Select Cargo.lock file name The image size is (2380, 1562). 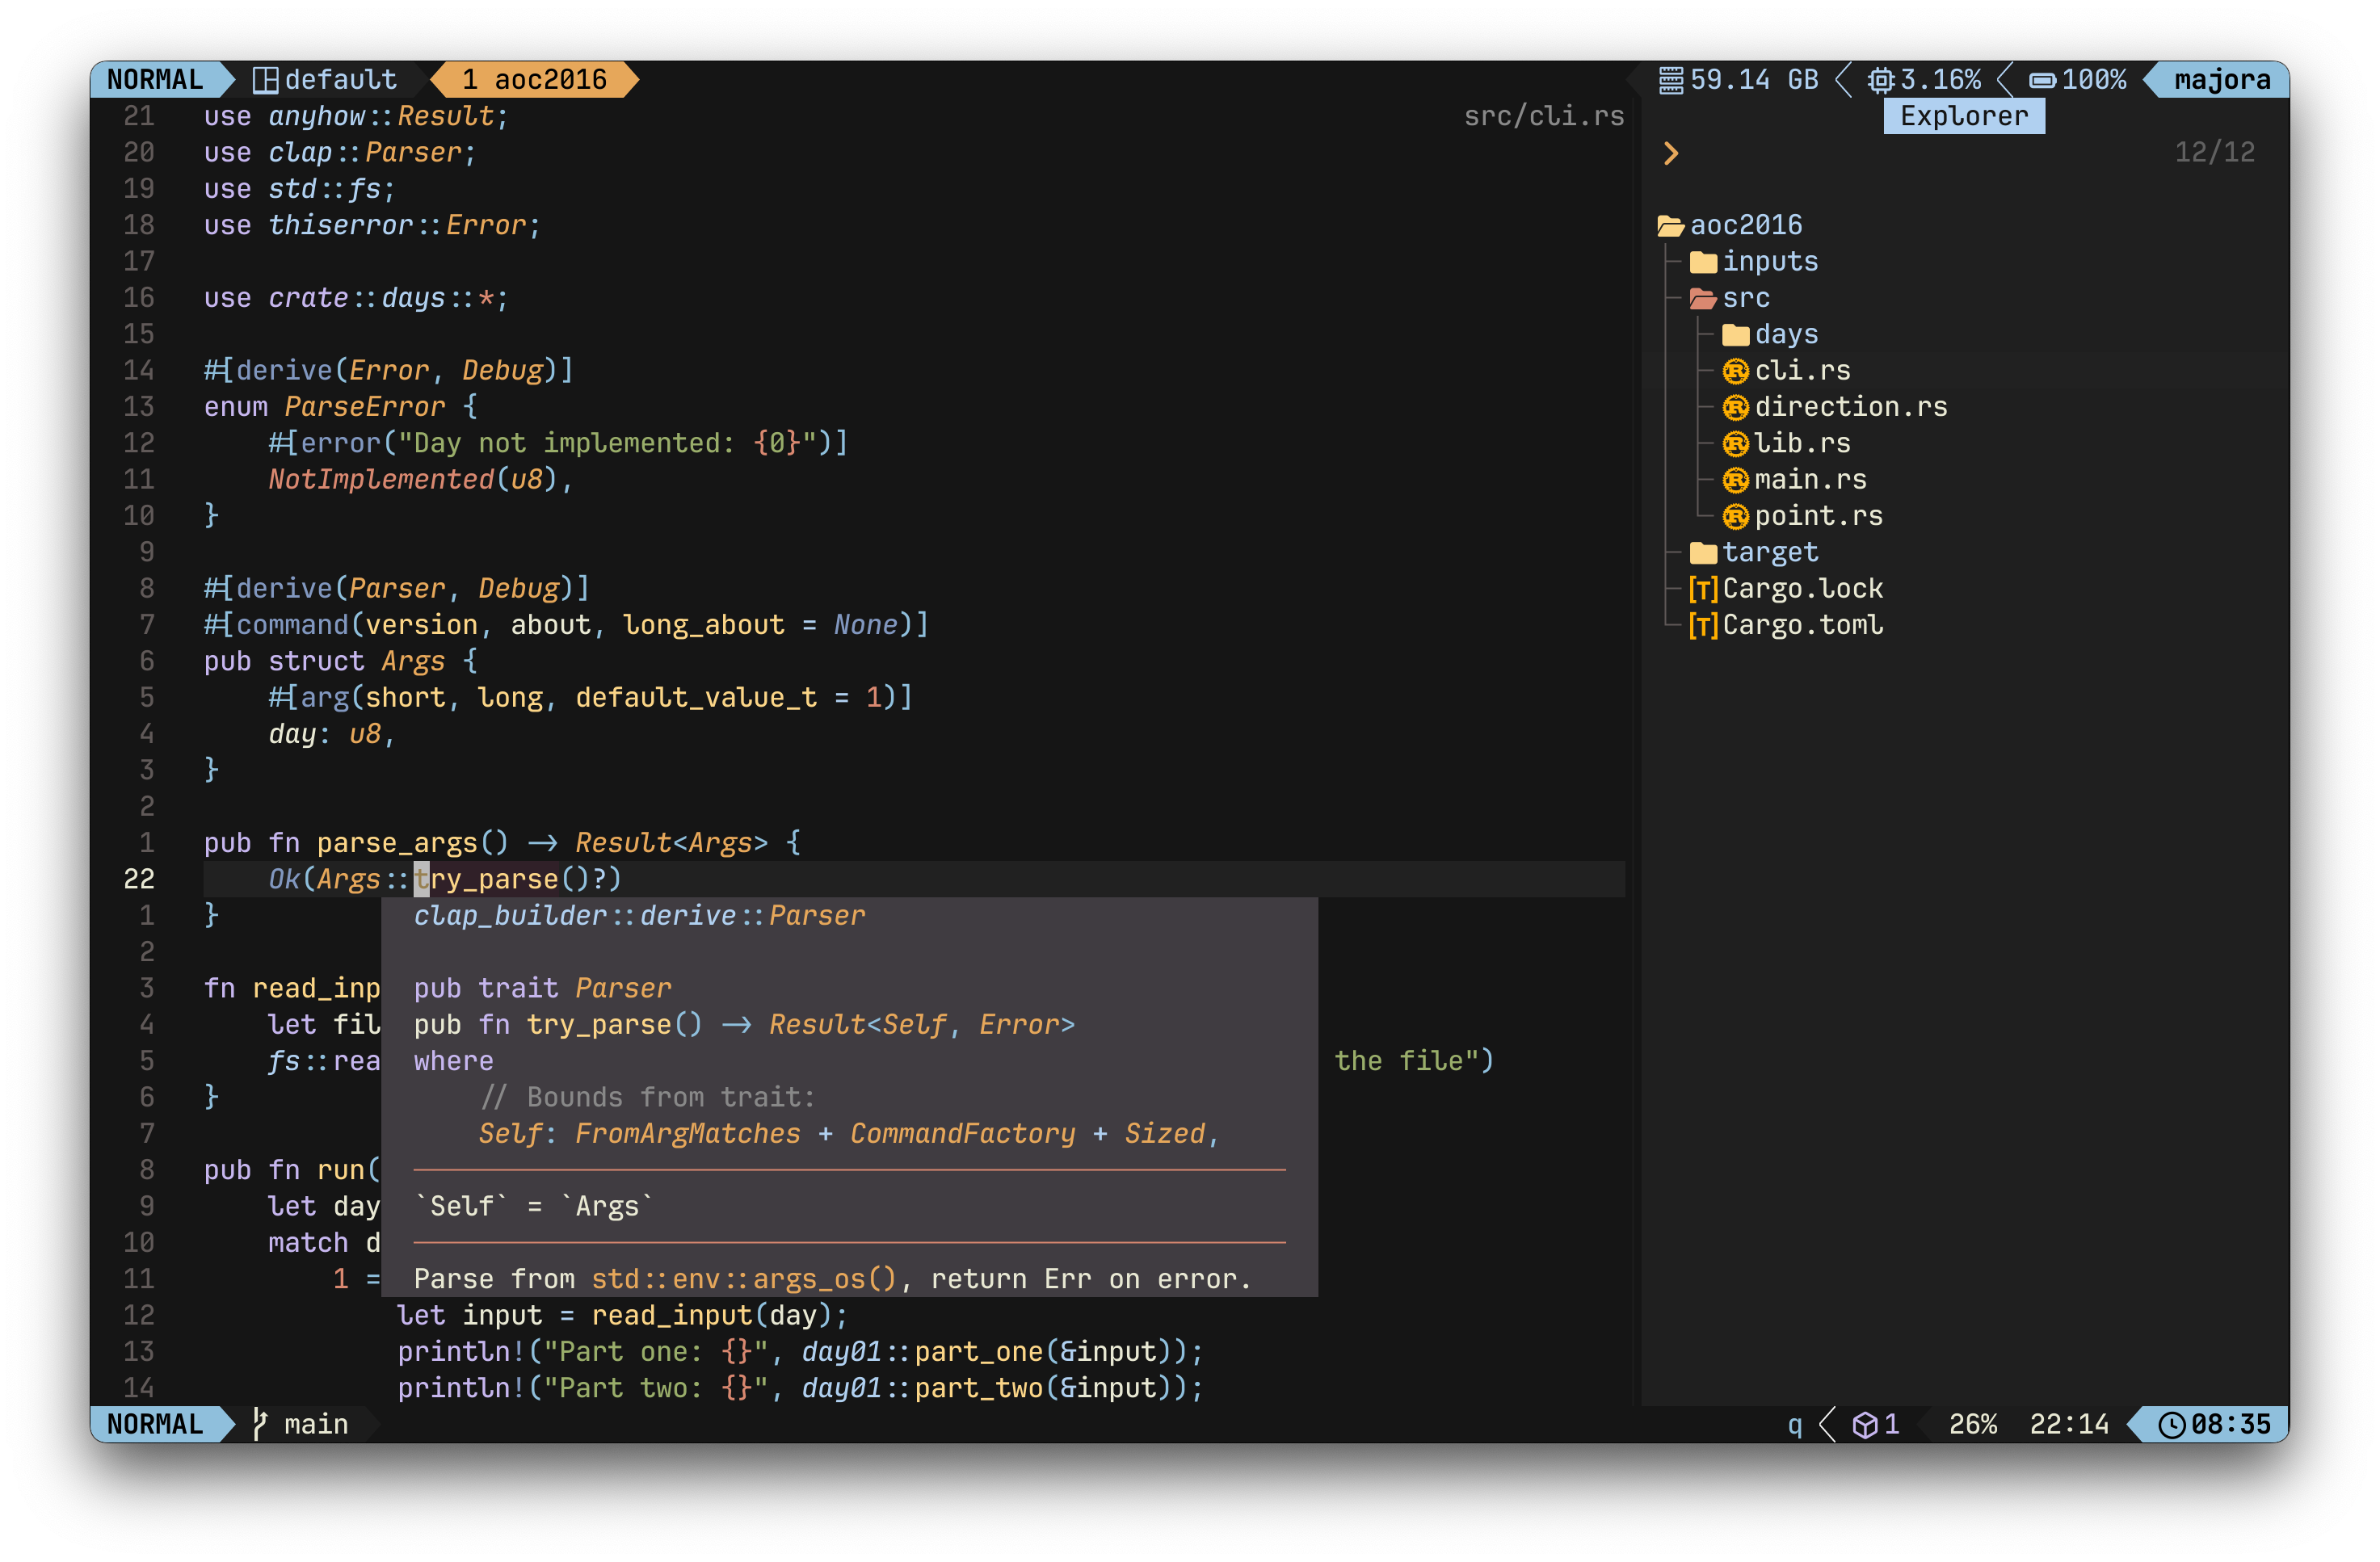(x=1802, y=589)
